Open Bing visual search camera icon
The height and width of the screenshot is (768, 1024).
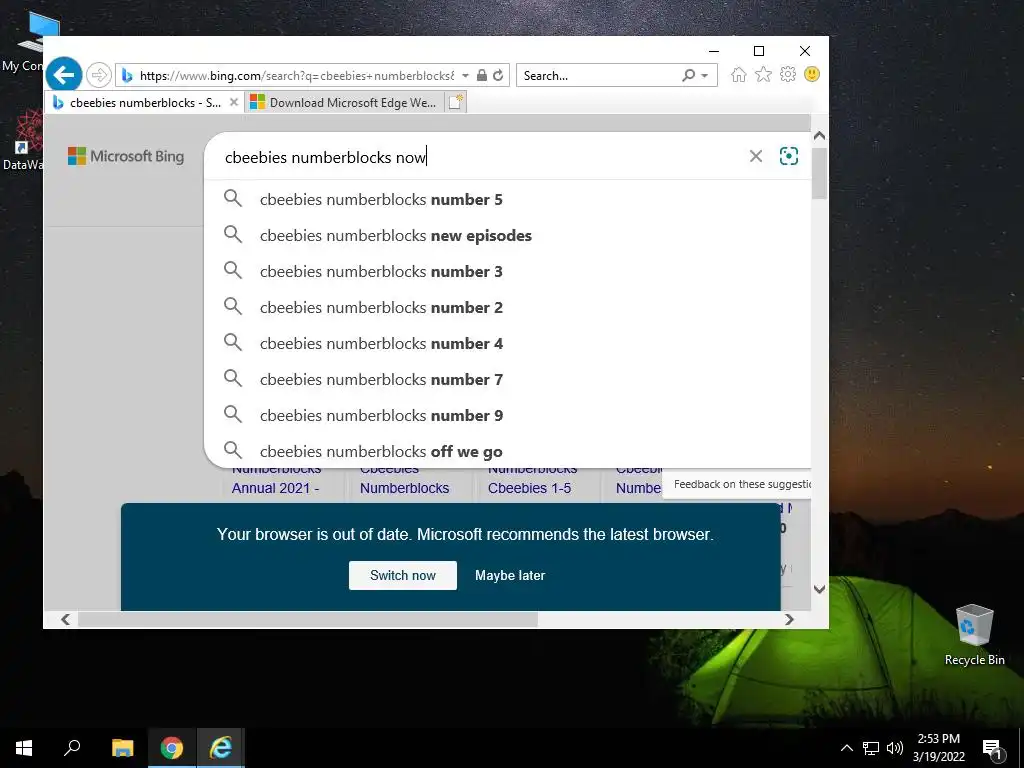pyautogui.click(x=789, y=156)
